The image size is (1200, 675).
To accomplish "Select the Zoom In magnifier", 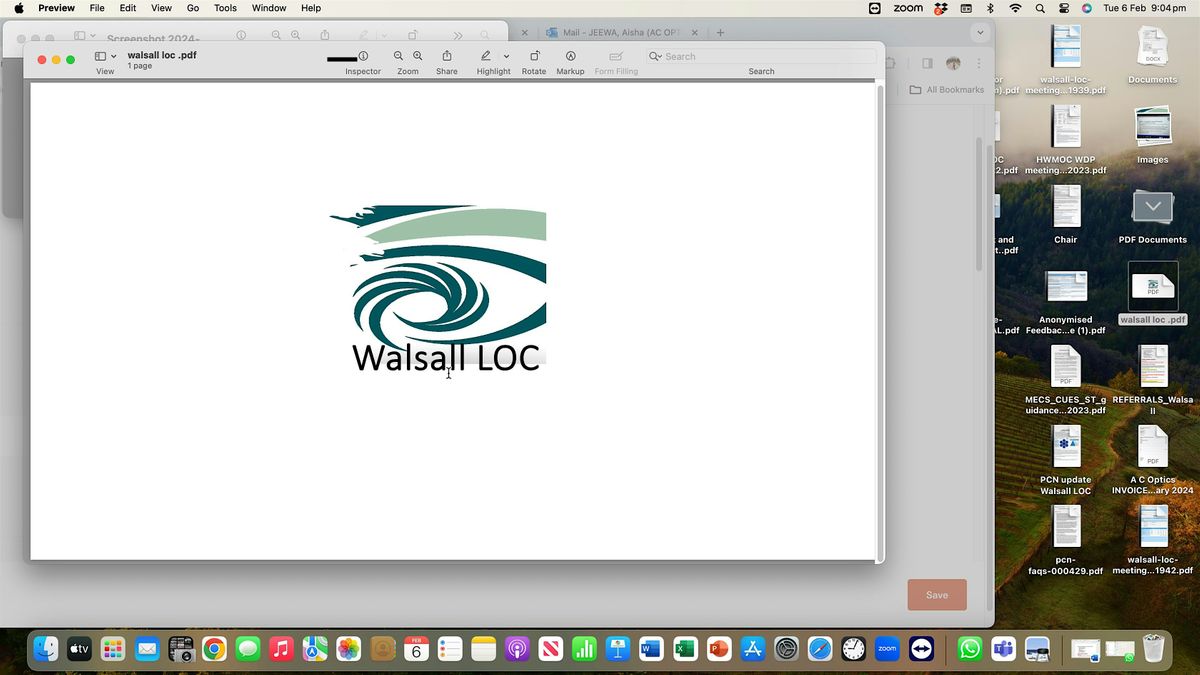I will 417,56.
